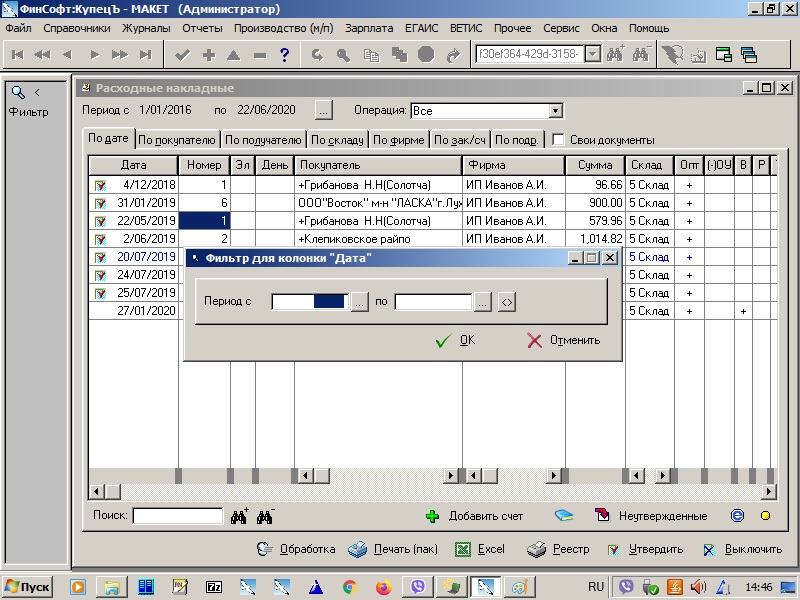Viewport: 800px width, 600px height.
Task: Delete record with minus toolbar icon
Action: [x=260, y=55]
